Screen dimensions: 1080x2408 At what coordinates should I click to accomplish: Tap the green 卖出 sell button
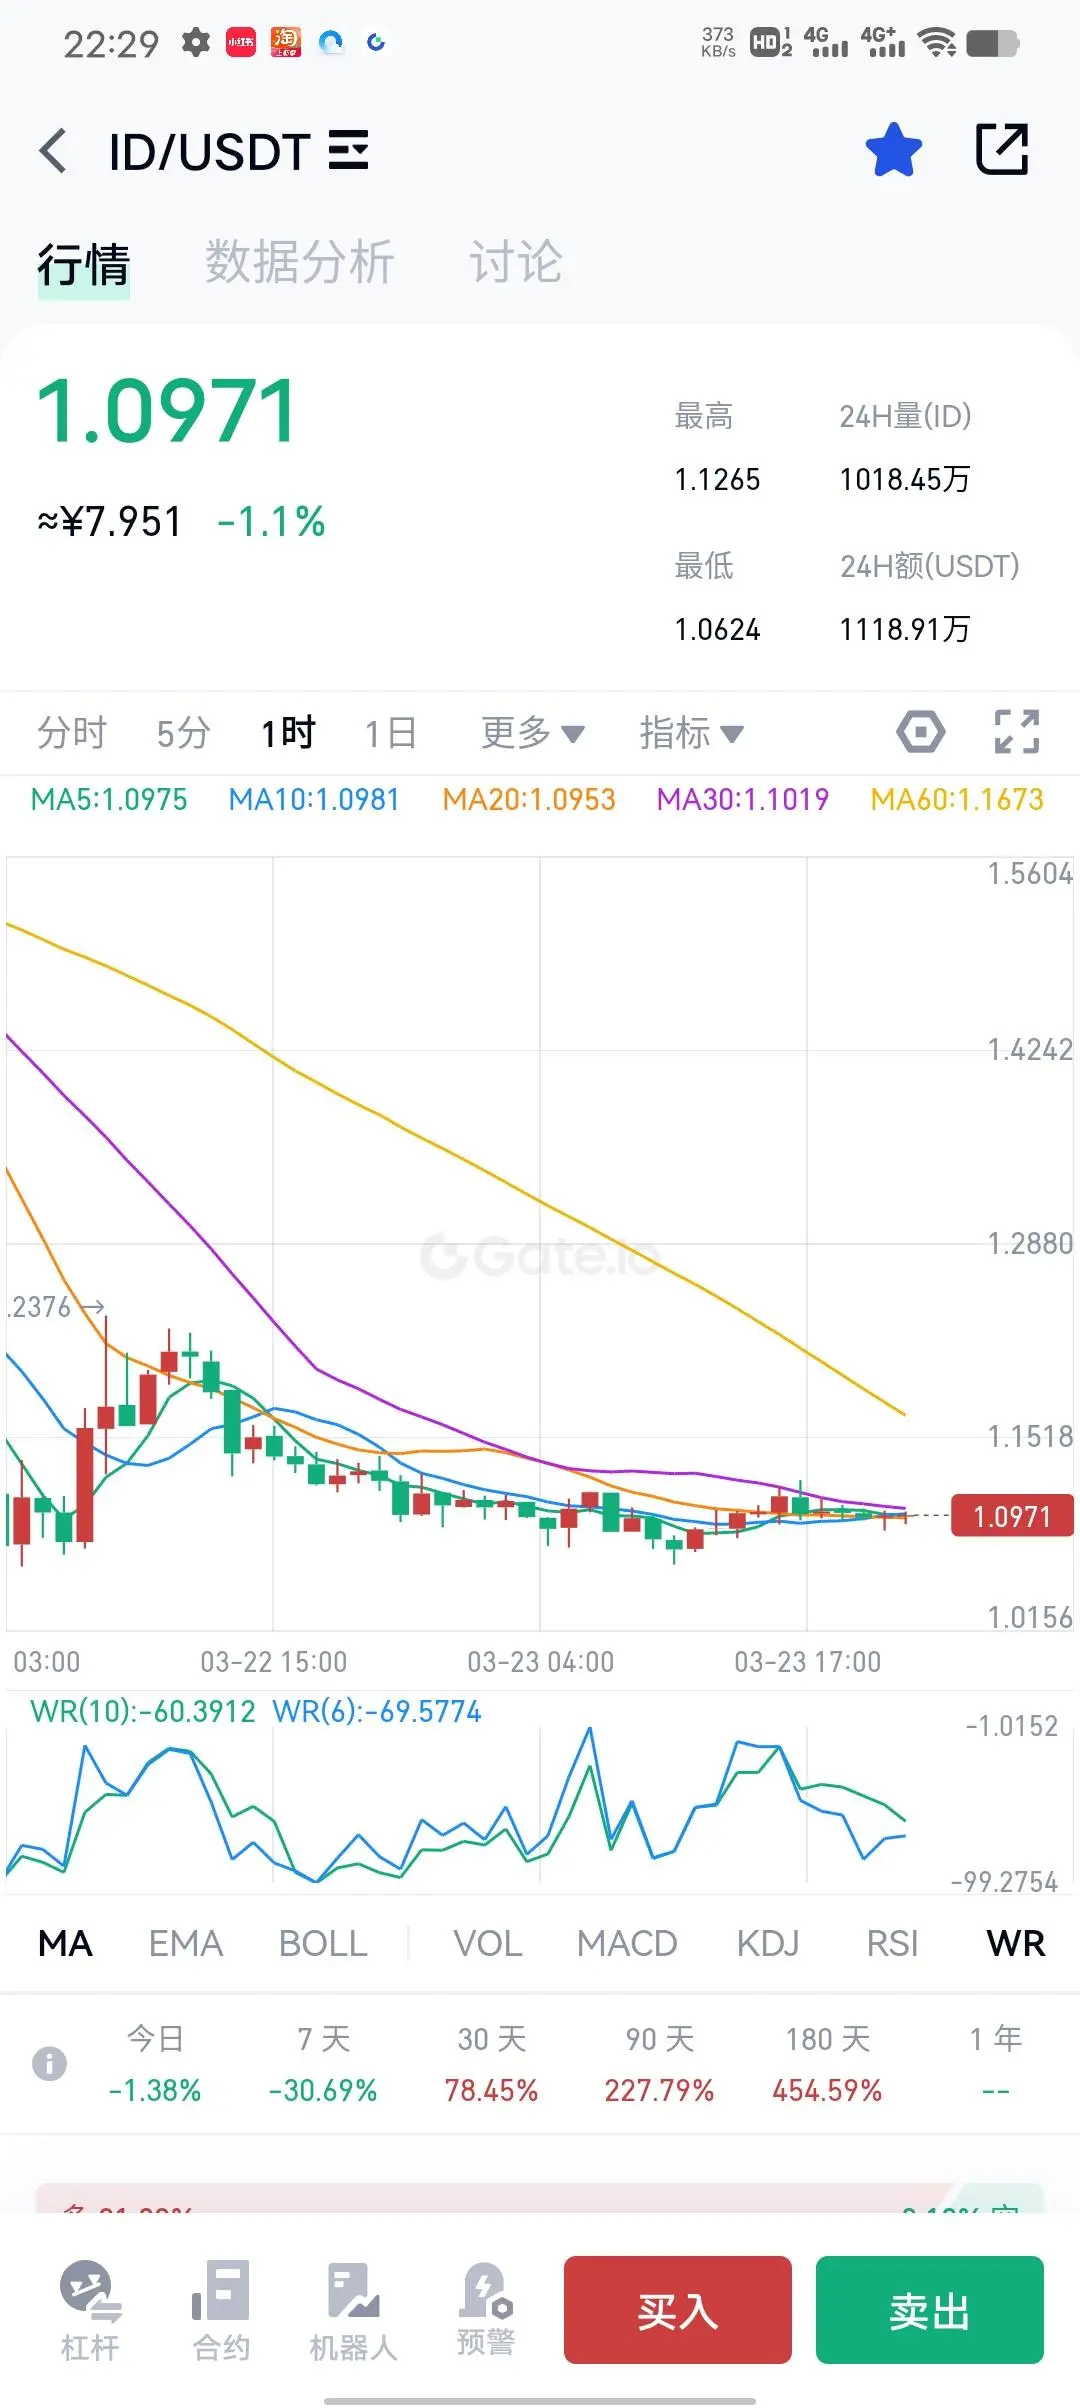[930, 2310]
